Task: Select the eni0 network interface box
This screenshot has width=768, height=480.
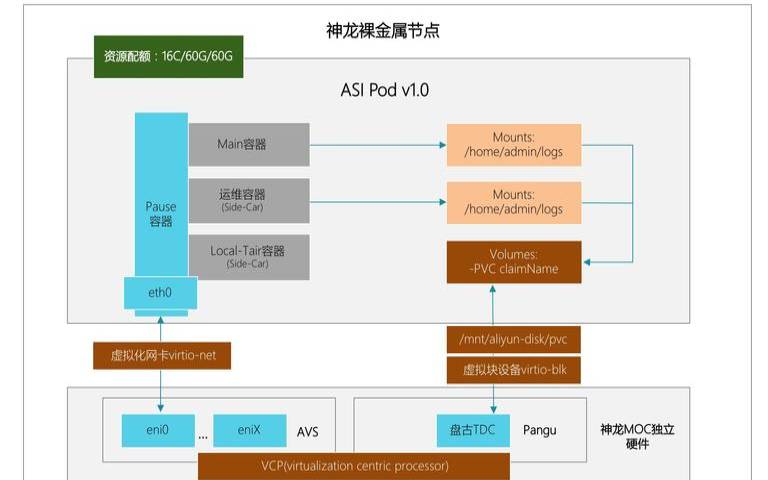Action: click(158, 431)
